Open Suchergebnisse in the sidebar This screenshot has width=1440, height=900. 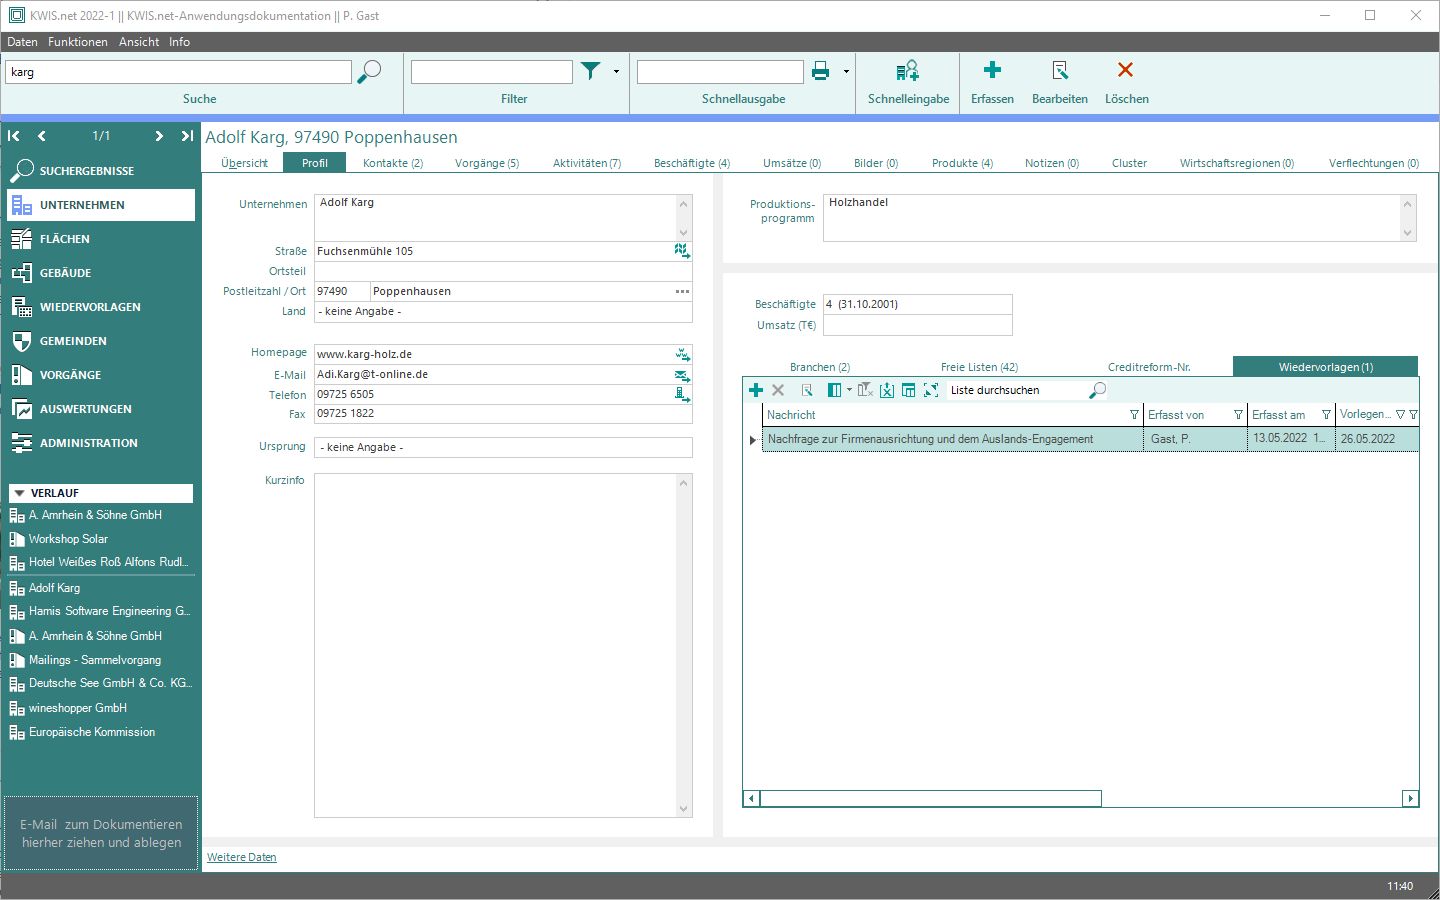tap(100, 171)
